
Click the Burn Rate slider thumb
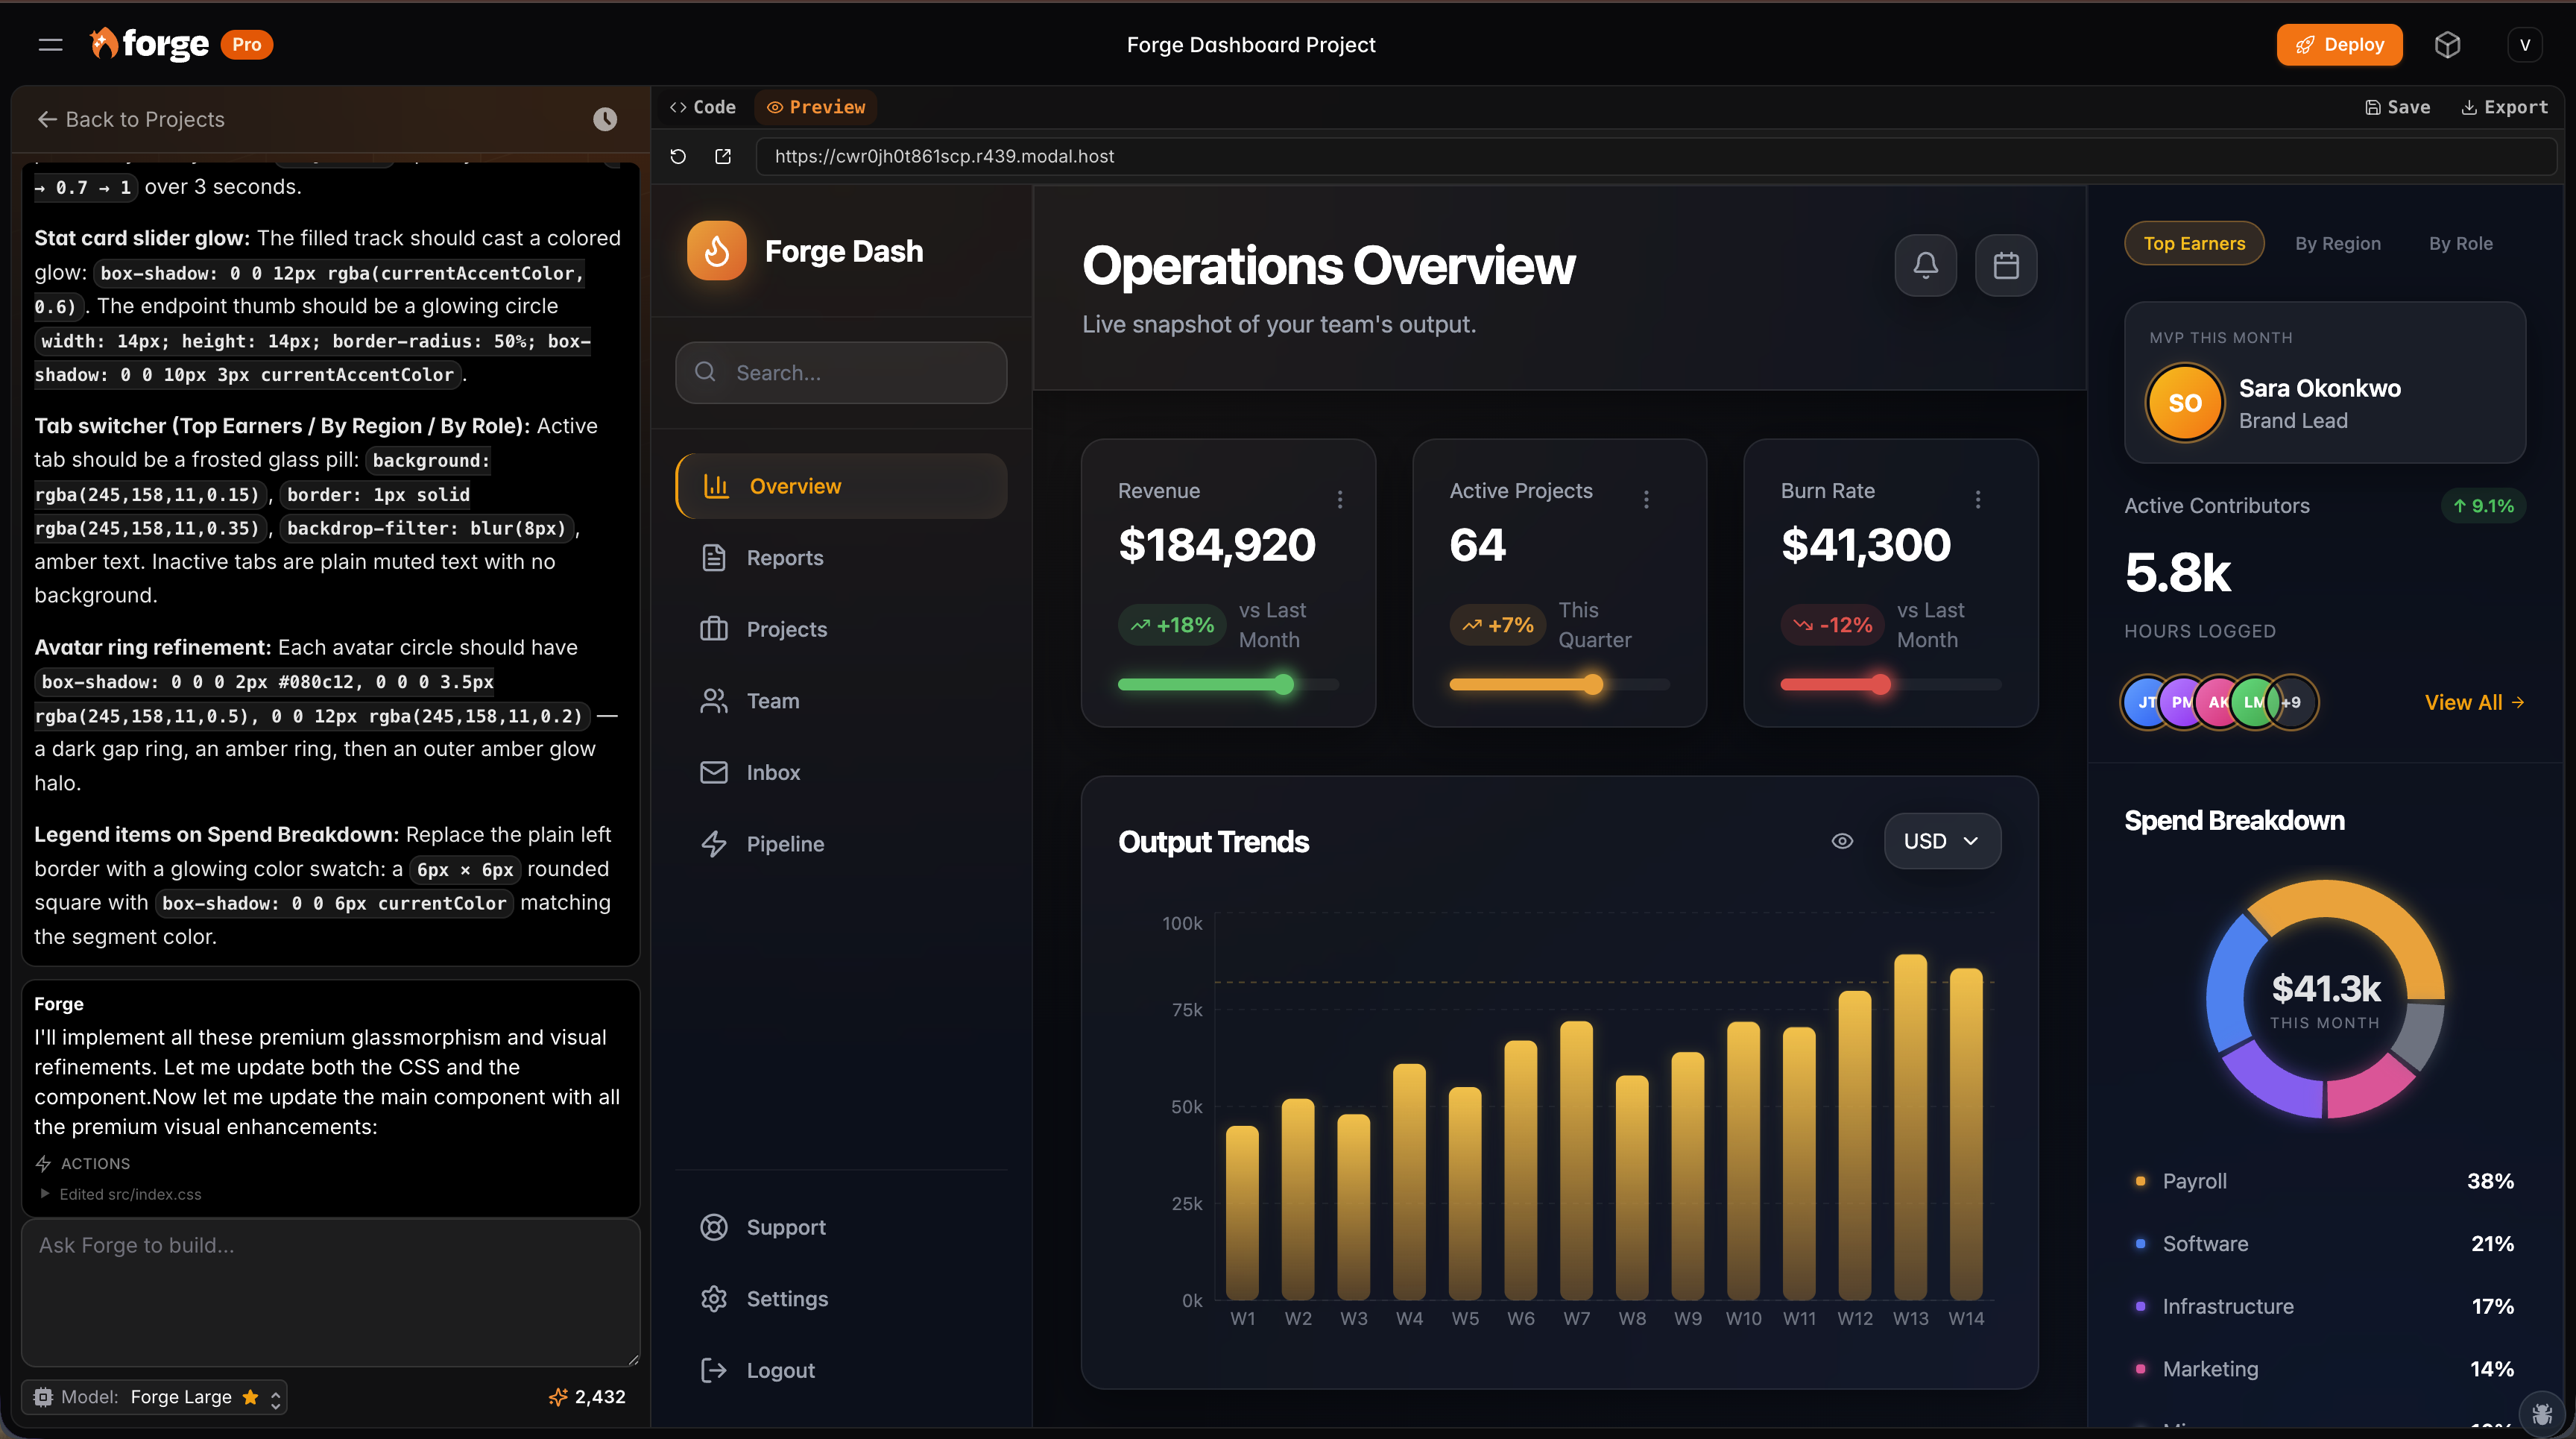point(1880,685)
